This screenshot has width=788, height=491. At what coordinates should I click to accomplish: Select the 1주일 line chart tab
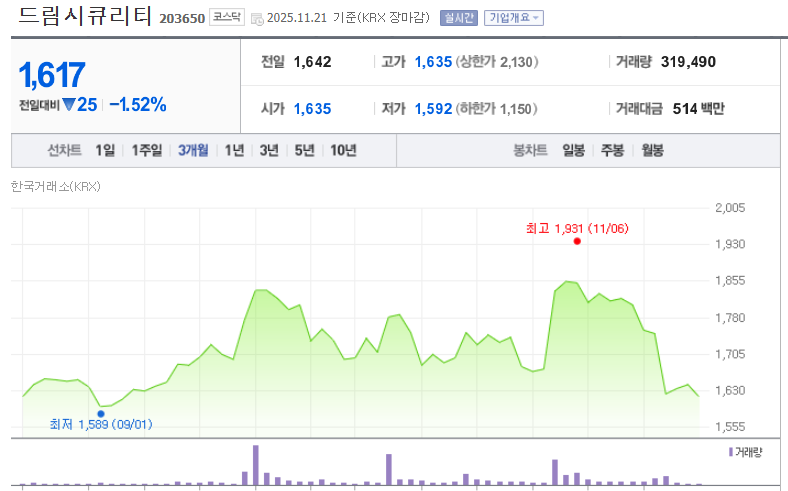[x=147, y=150]
